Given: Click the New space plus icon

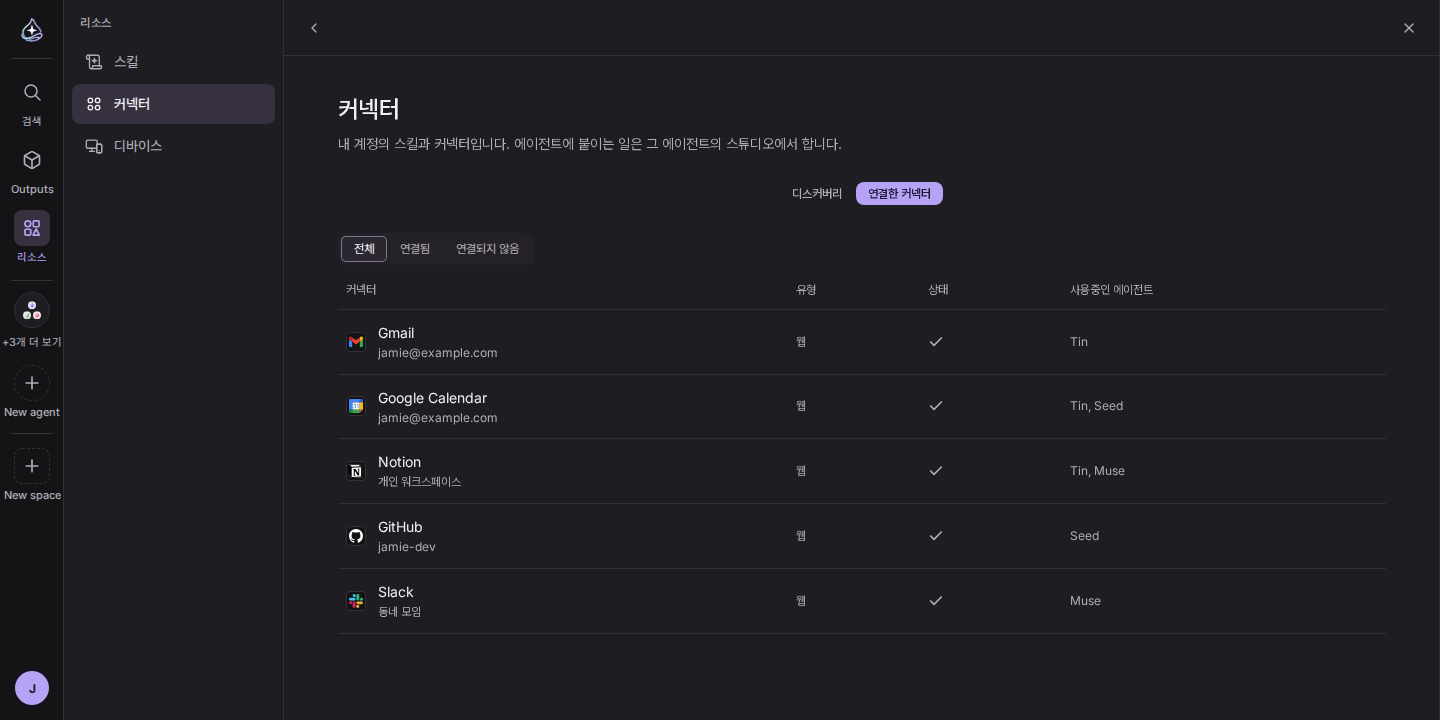Looking at the screenshot, I should [32, 466].
